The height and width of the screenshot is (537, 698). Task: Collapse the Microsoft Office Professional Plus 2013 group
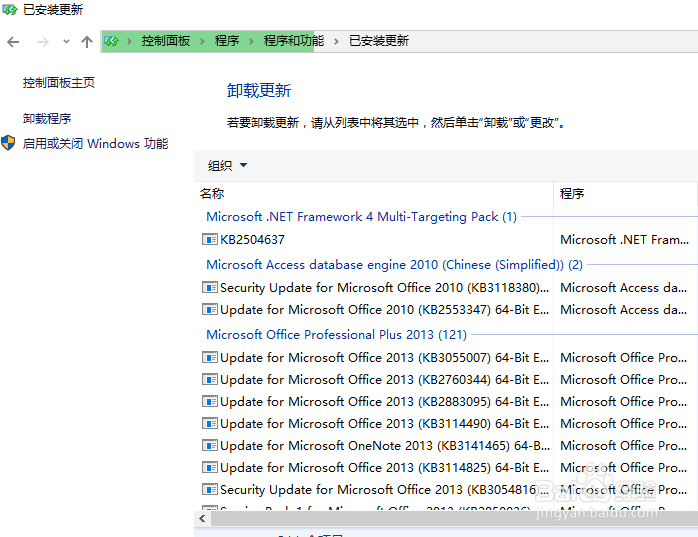point(337,334)
